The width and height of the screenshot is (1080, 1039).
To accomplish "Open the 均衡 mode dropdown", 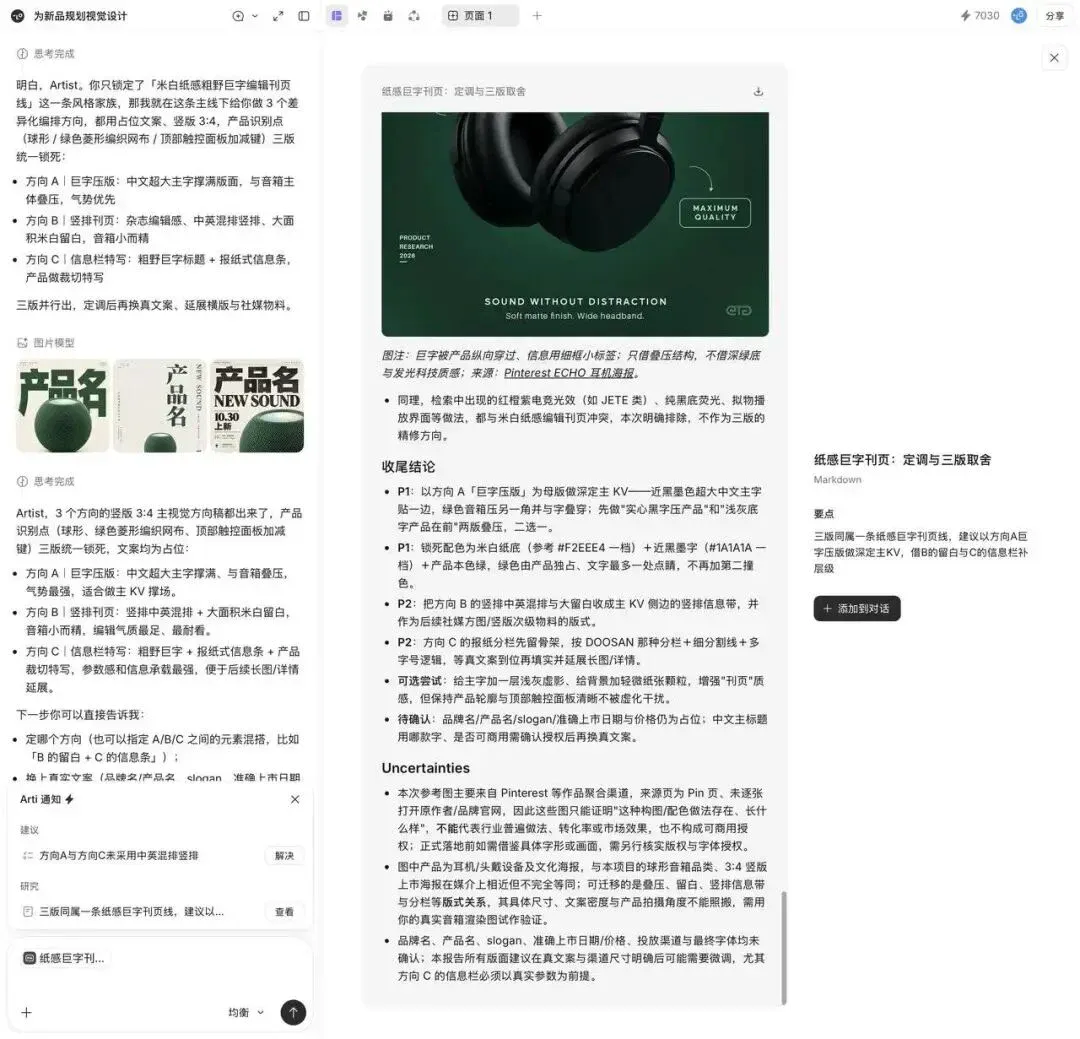I will coord(246,1012).
